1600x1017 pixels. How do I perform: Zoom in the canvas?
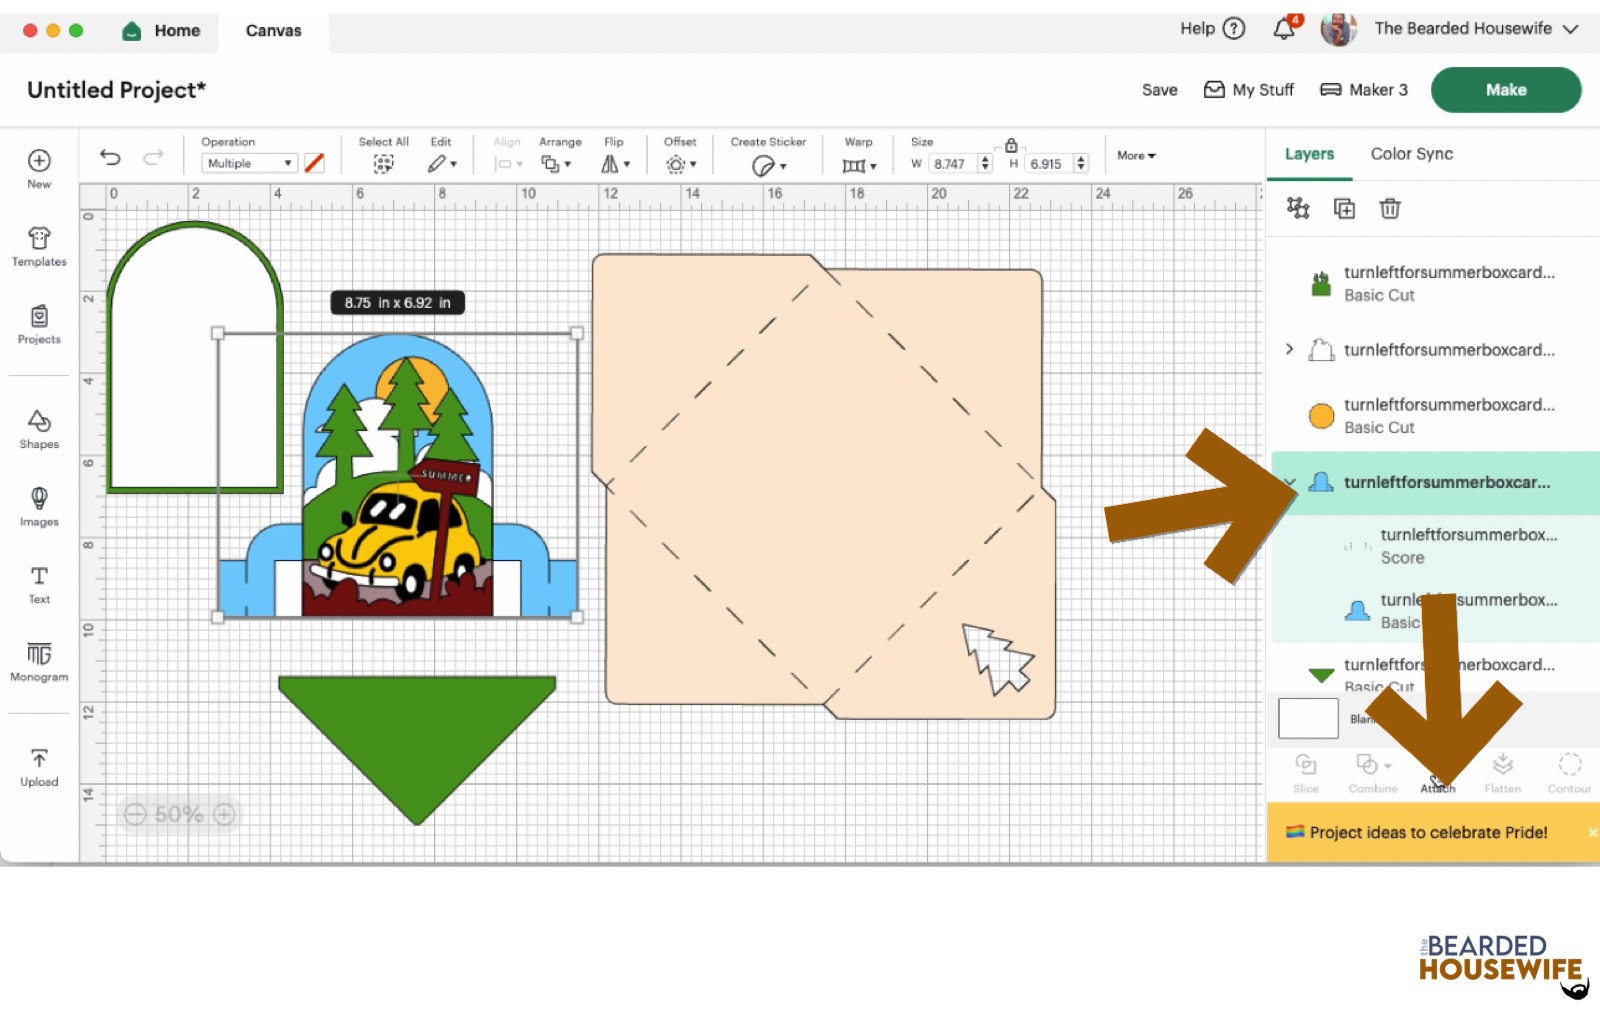click(225, 814)
